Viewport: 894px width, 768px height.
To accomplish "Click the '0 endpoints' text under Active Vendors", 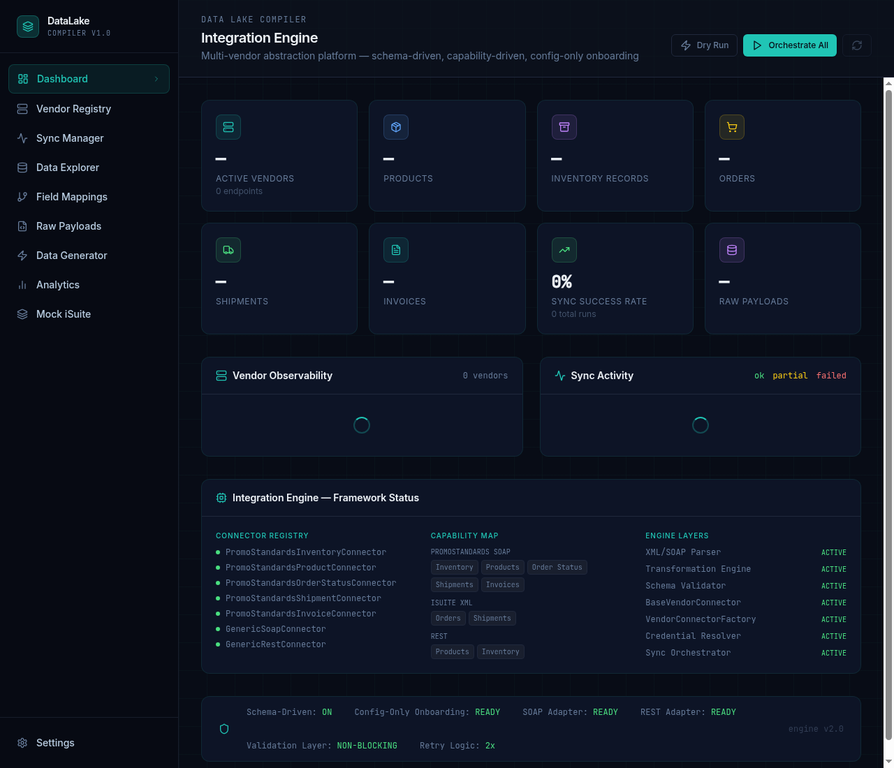I will [239, 191].
